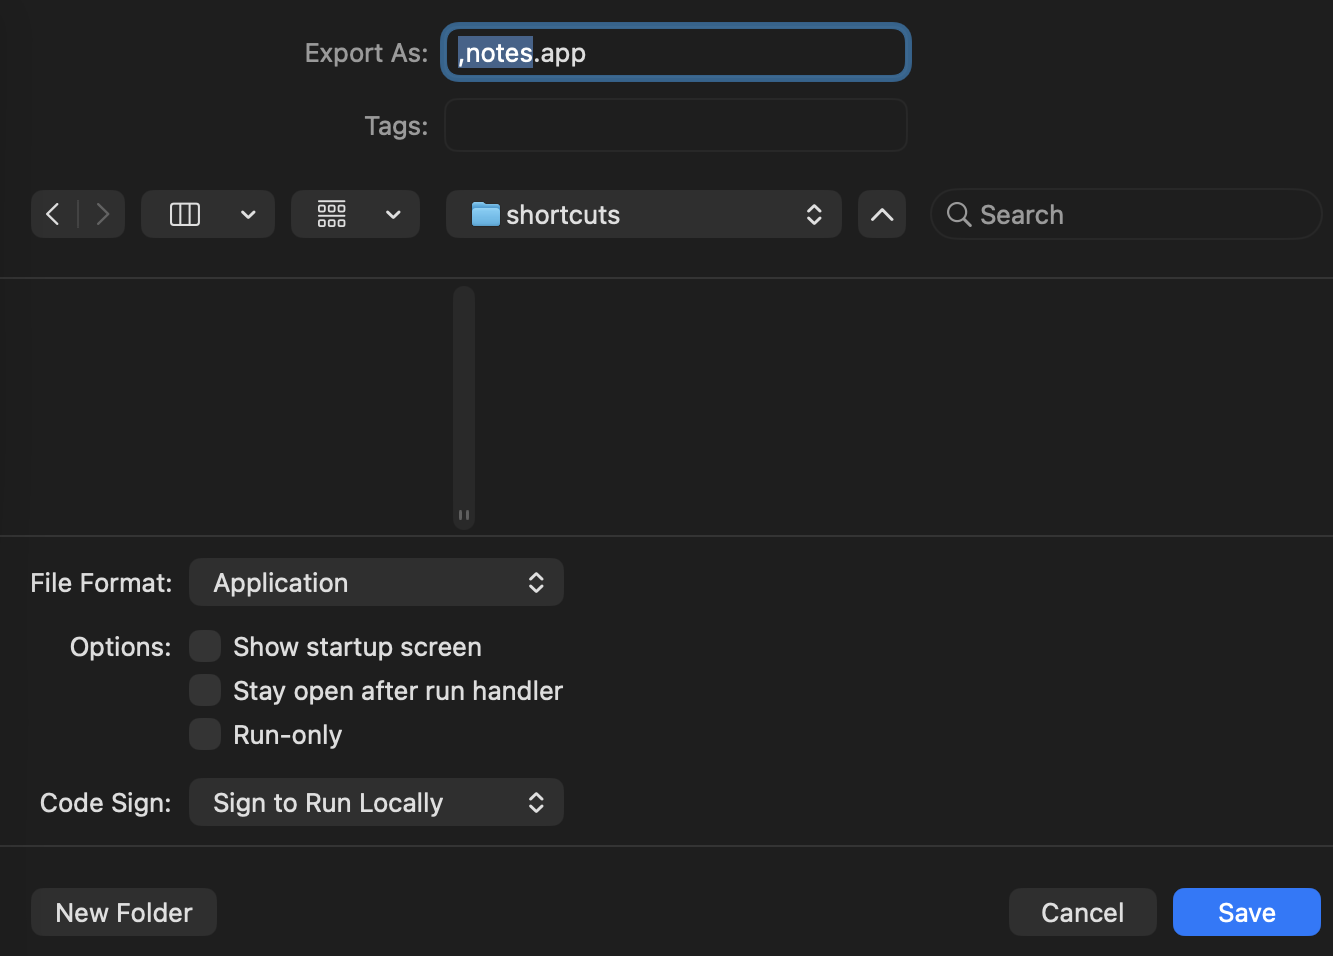The height and width of the screenshot is (956, 1333).
Task: Enable the Run-only option
Action: point(204,734)
